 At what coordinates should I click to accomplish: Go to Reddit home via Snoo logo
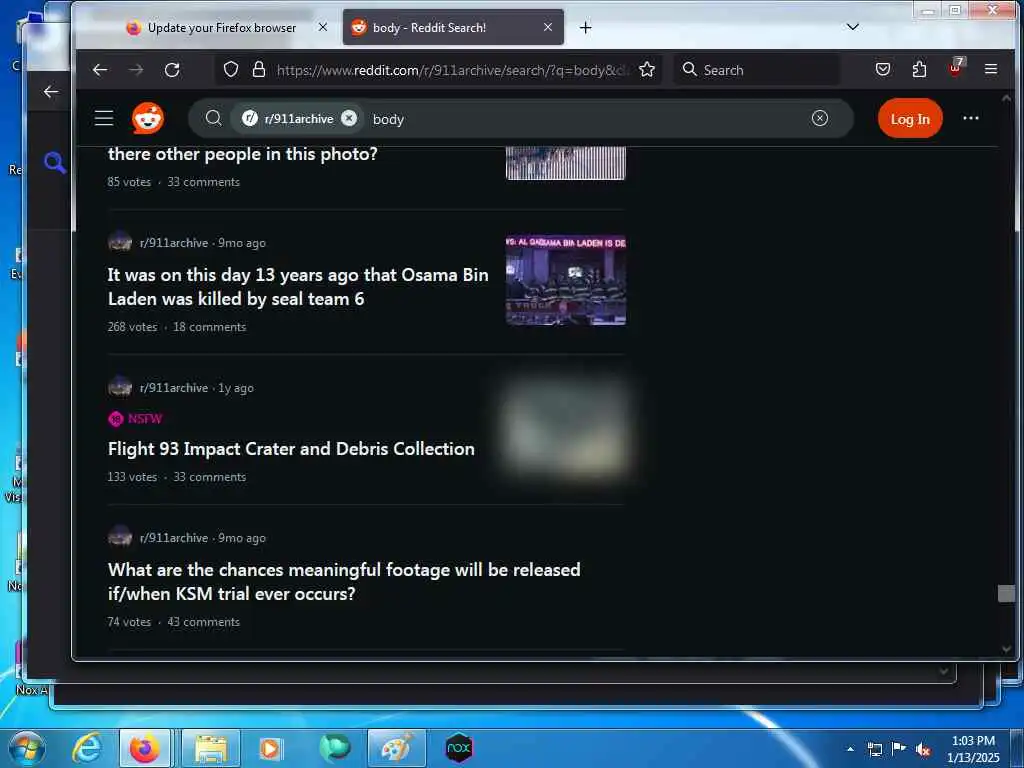click(148, 118)
